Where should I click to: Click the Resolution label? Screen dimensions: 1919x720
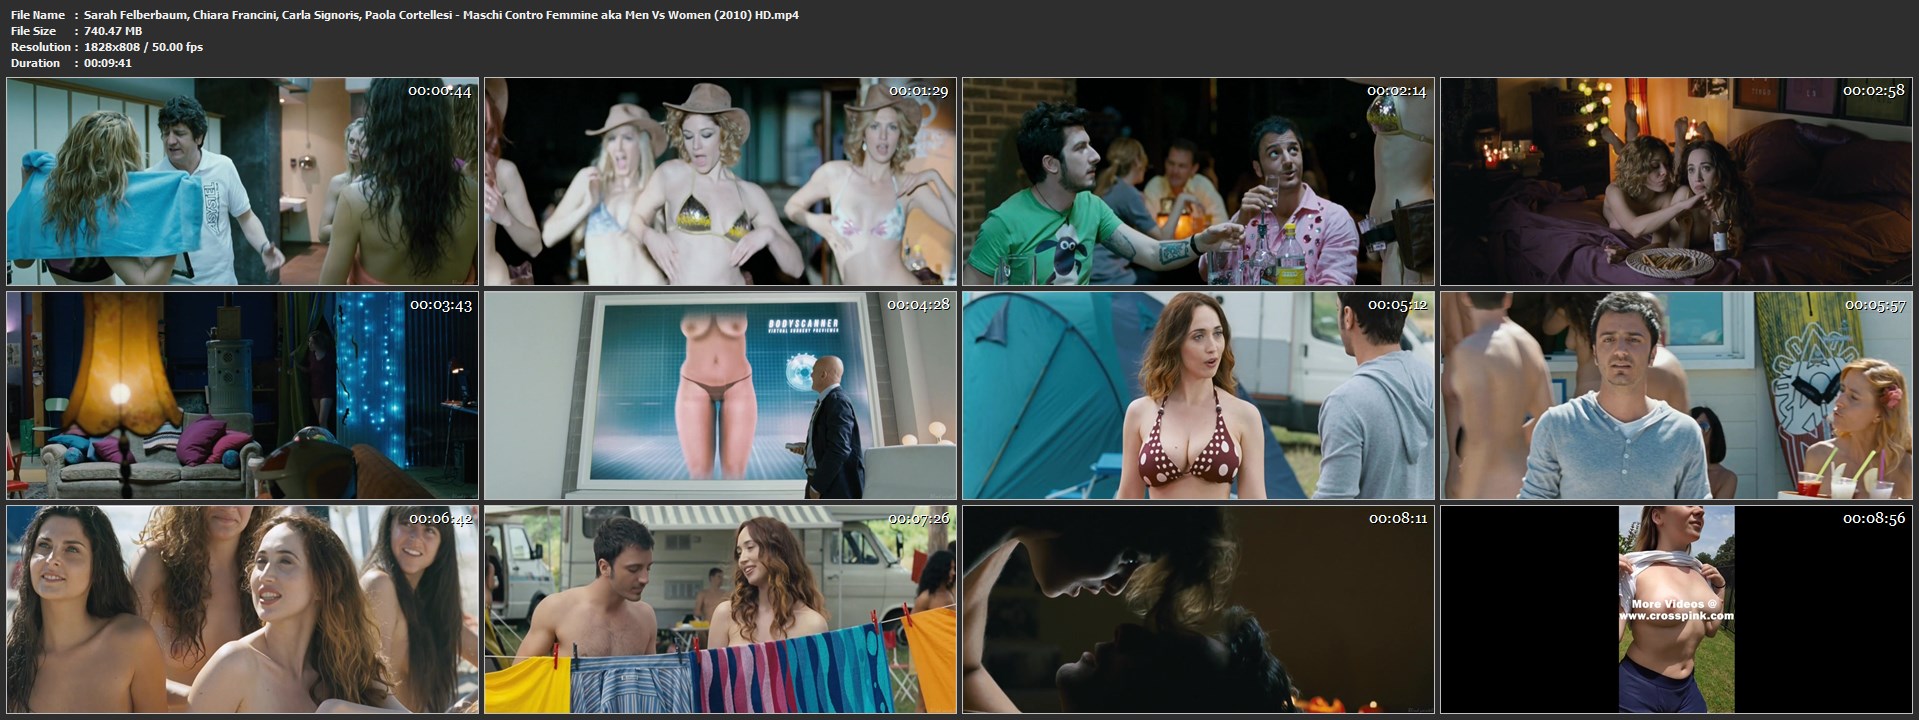click(40, 47)
